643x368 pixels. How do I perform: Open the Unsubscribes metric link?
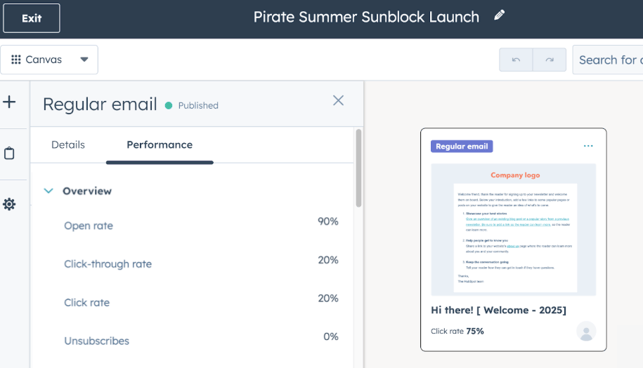(x=96, y=341)
